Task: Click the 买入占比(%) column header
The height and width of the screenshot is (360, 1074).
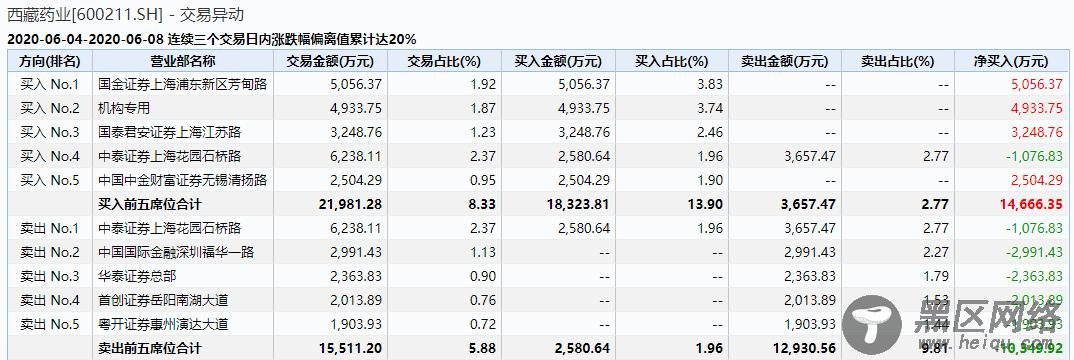Action: (x=672, y=61)
